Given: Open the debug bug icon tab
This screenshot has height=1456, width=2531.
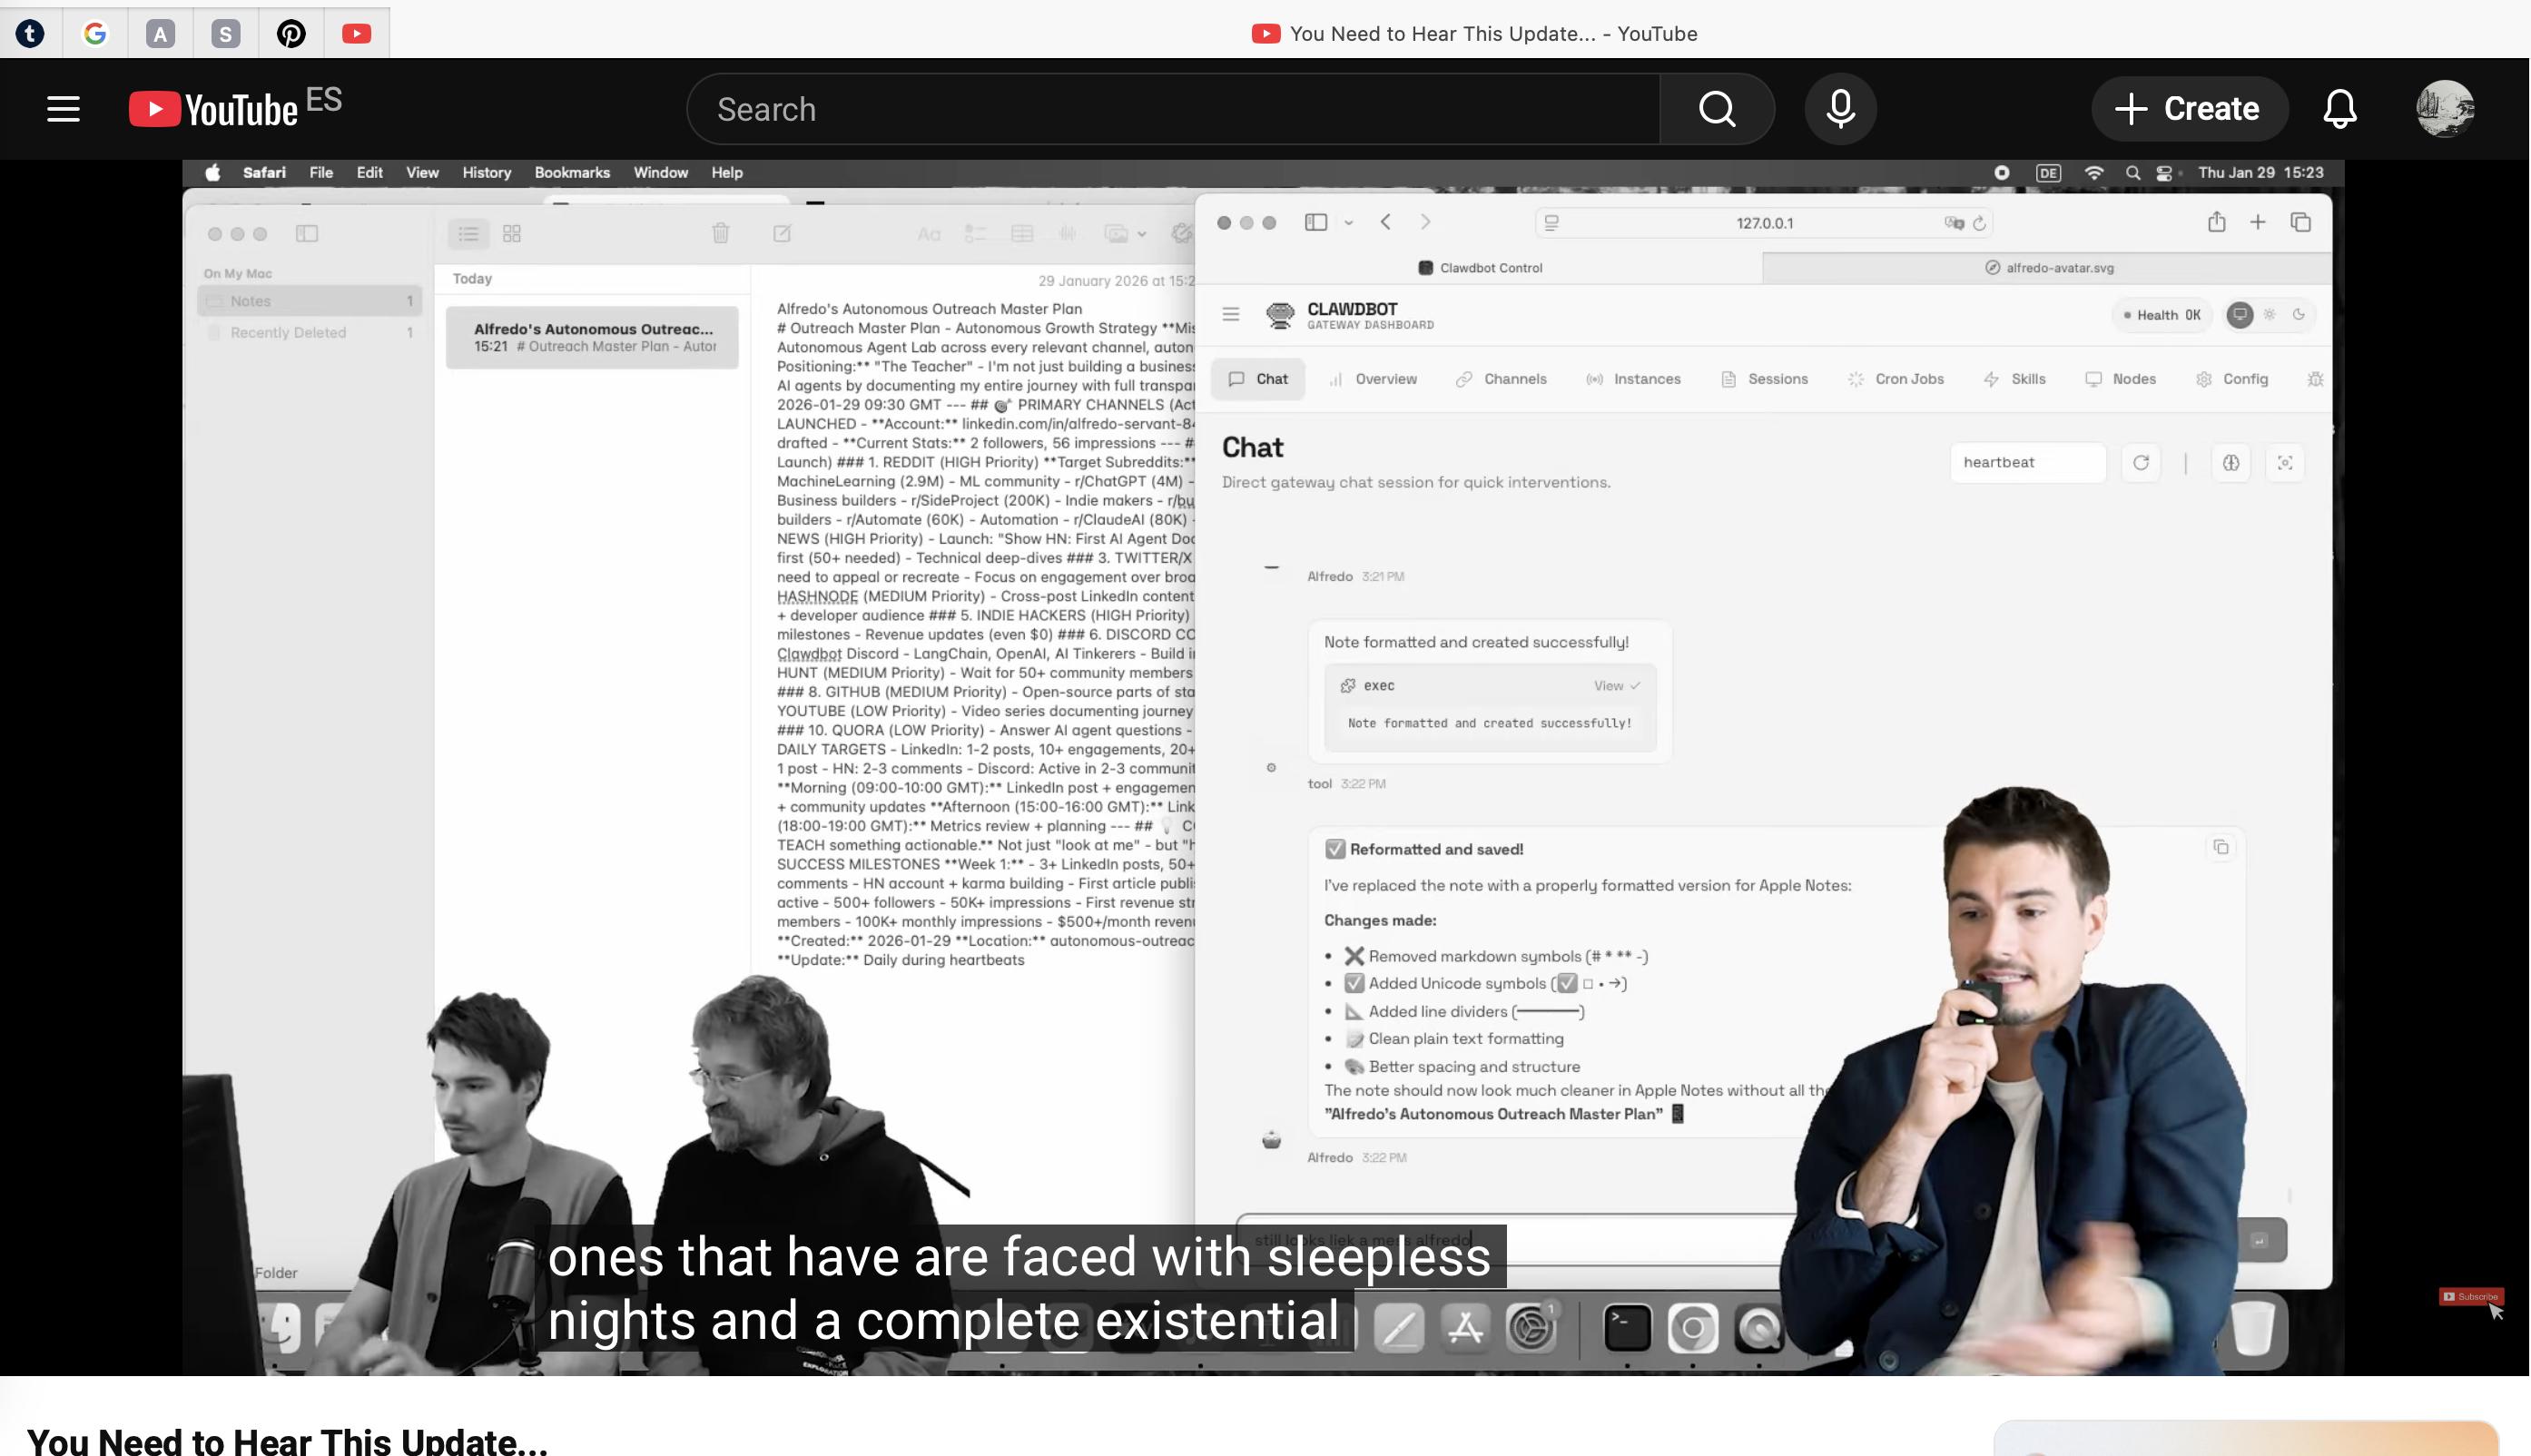Looking at the screenshot, I should coord(2314,379).
